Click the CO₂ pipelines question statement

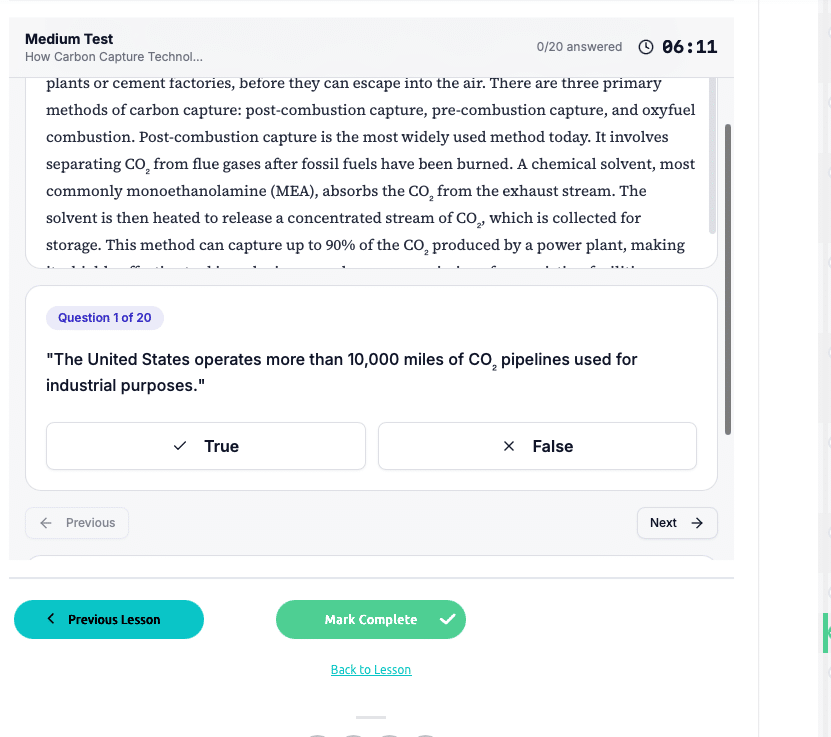point(342,372)
